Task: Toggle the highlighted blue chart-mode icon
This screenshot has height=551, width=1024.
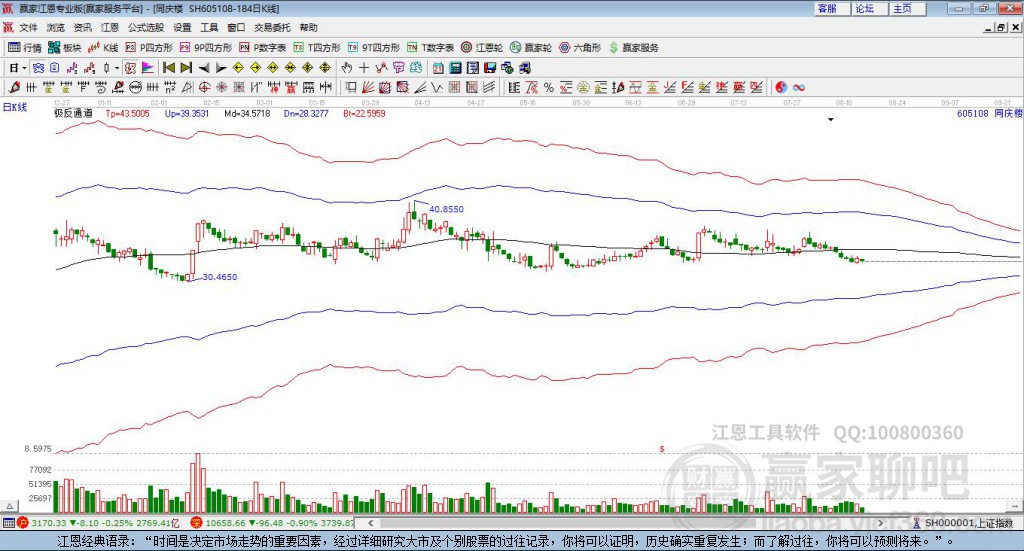Action: (39, 68)
